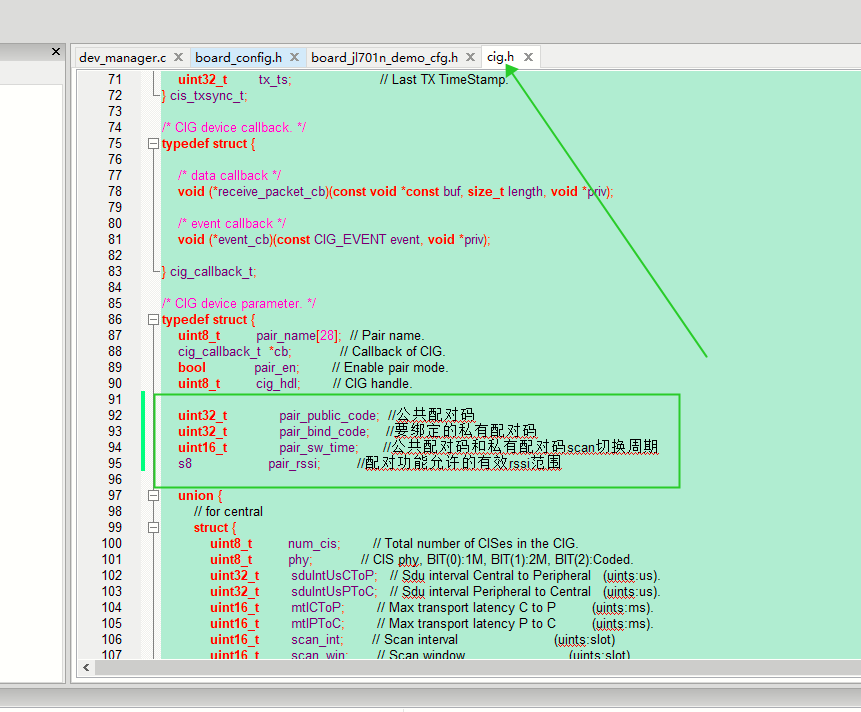
Task: Collapse the typedef struct fold at line 75
Action: [x=153, y=144]
